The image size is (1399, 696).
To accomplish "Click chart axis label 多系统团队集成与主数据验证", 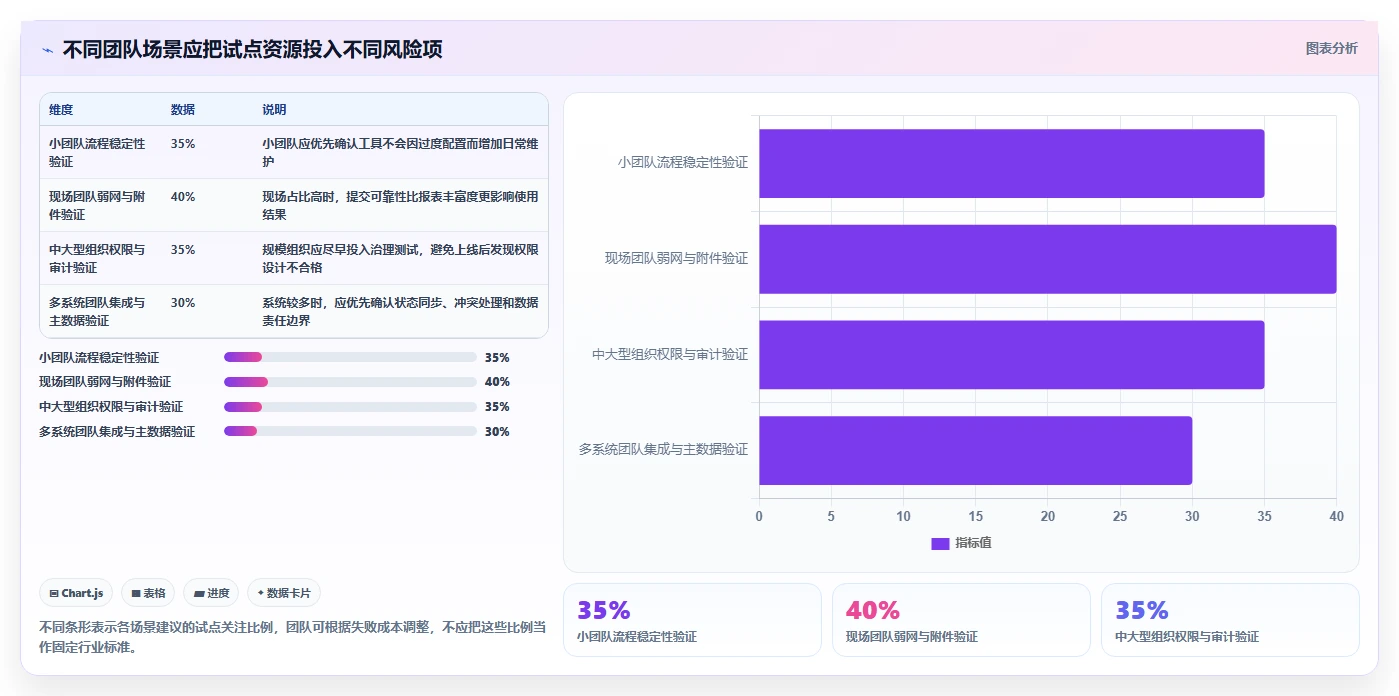I will [663, 450].
